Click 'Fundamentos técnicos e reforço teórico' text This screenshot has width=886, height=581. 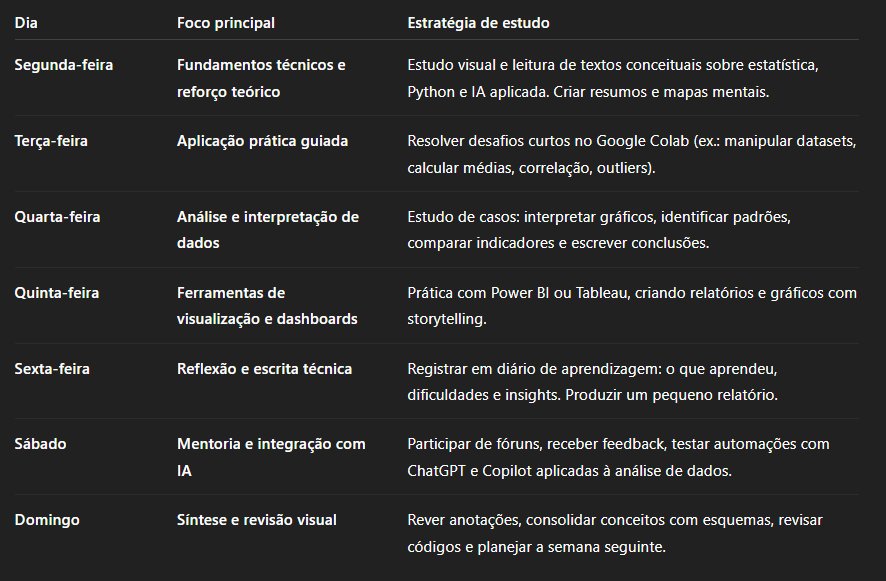point(261,78)
